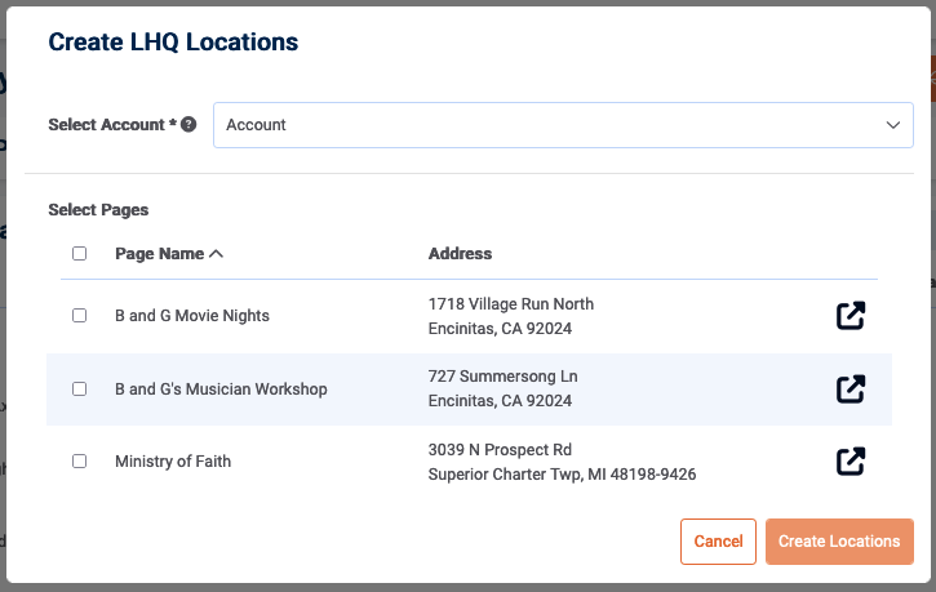The image size is (936, 592).
Task: Open external link for Ministry of Faith
Action: [850, 461]
